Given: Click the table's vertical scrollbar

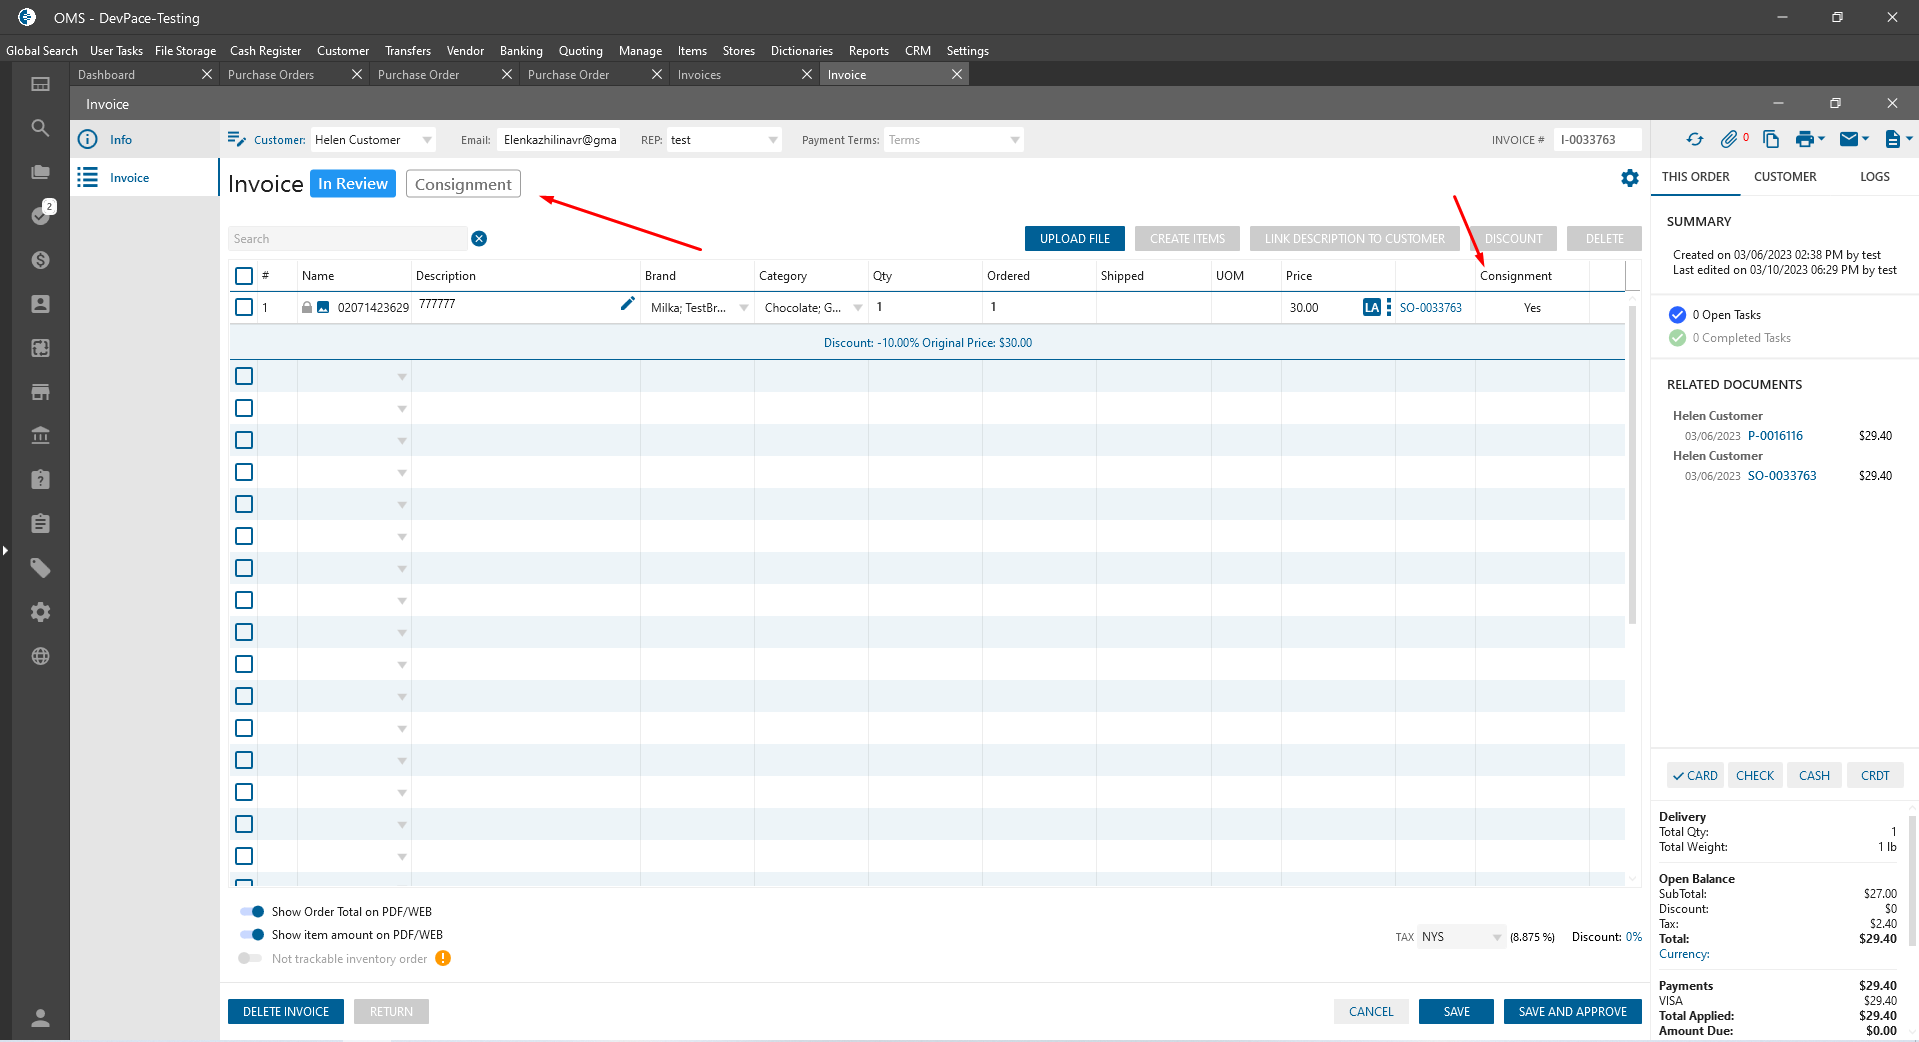Looking at the screenshot, I should [x=1632, y=465].
